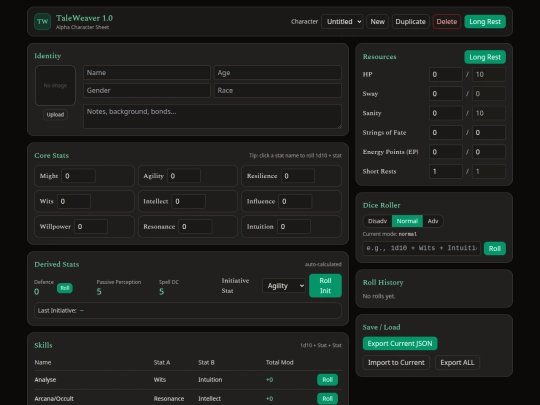Focus the Name input field

coord(147,73)
